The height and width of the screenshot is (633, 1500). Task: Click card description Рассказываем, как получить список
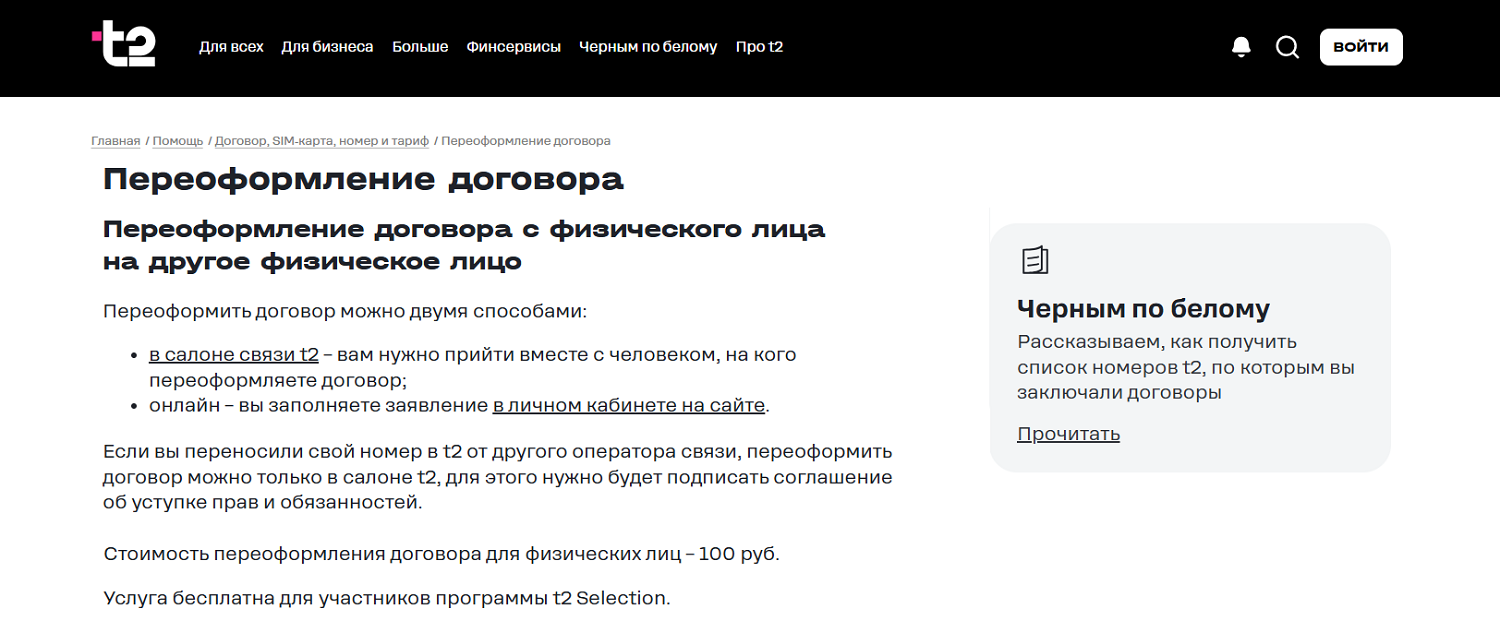tap(1186, 367)
